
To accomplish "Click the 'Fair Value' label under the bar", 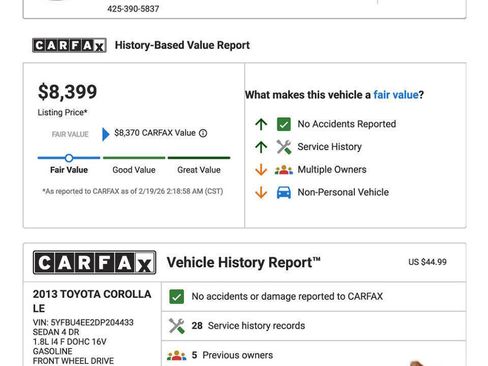I will coord(69,170).
